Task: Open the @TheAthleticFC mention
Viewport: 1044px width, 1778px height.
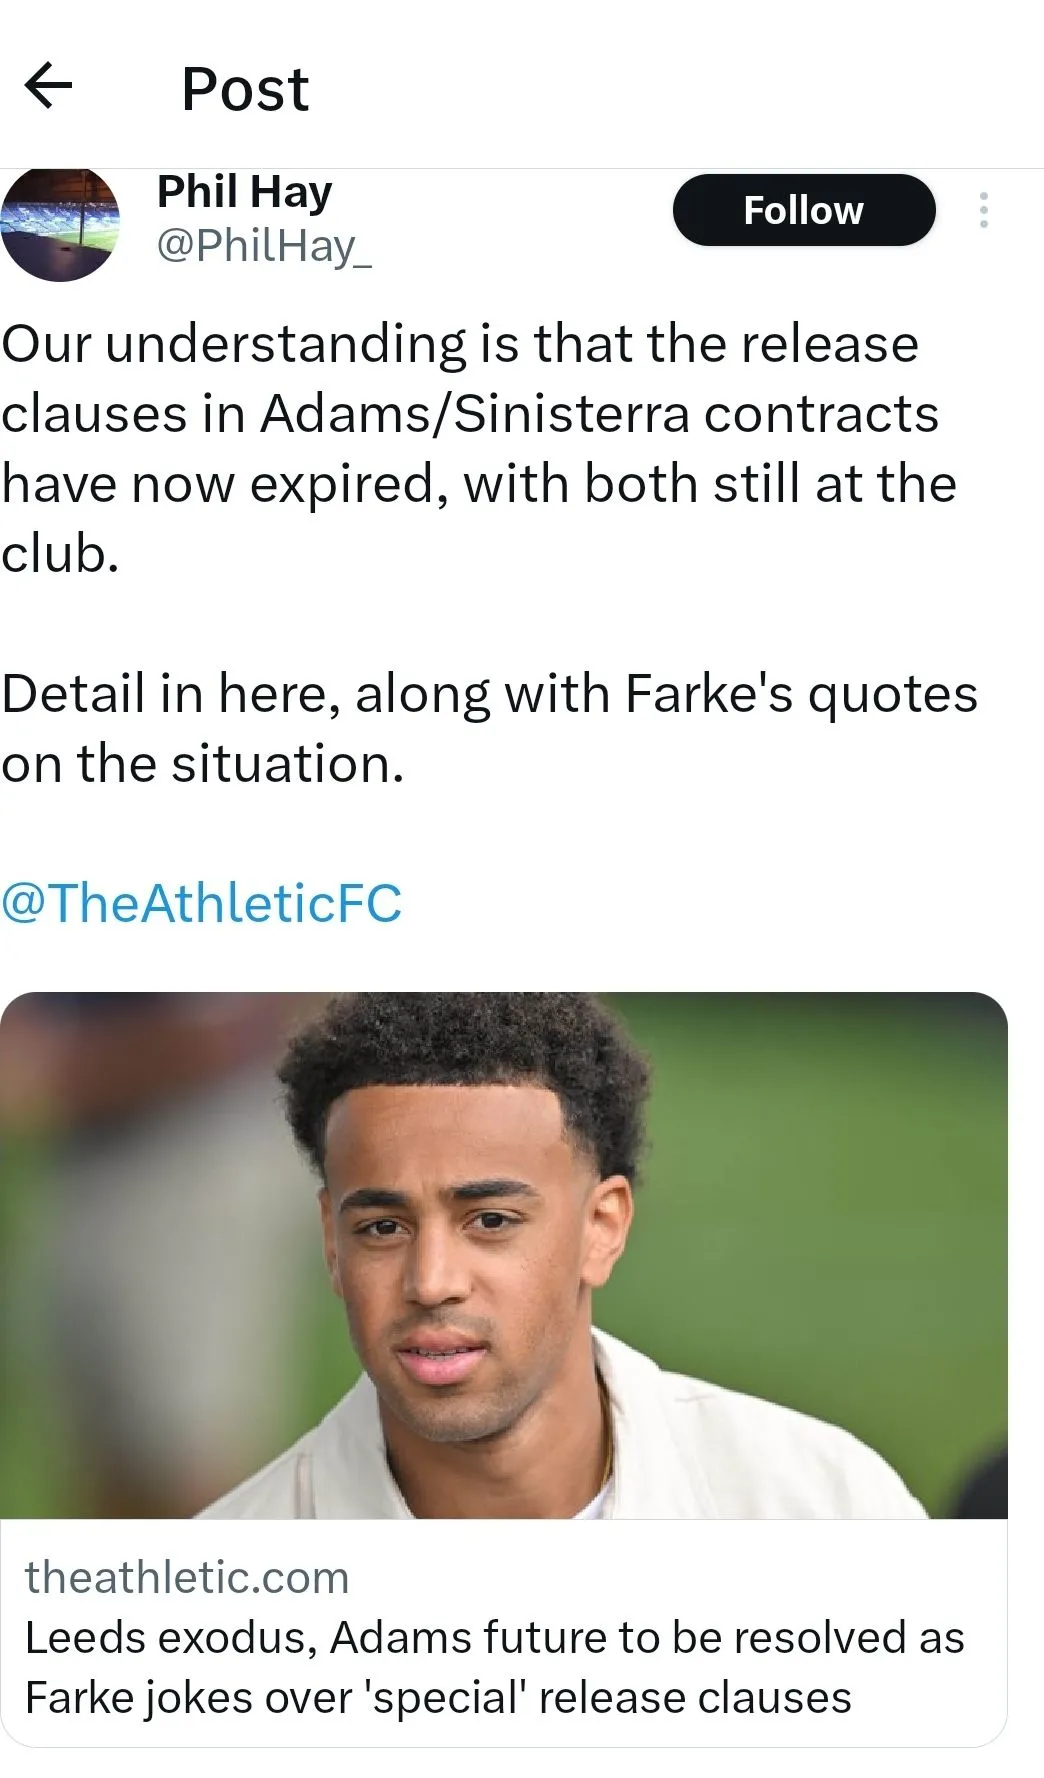Action: [201, 903]
